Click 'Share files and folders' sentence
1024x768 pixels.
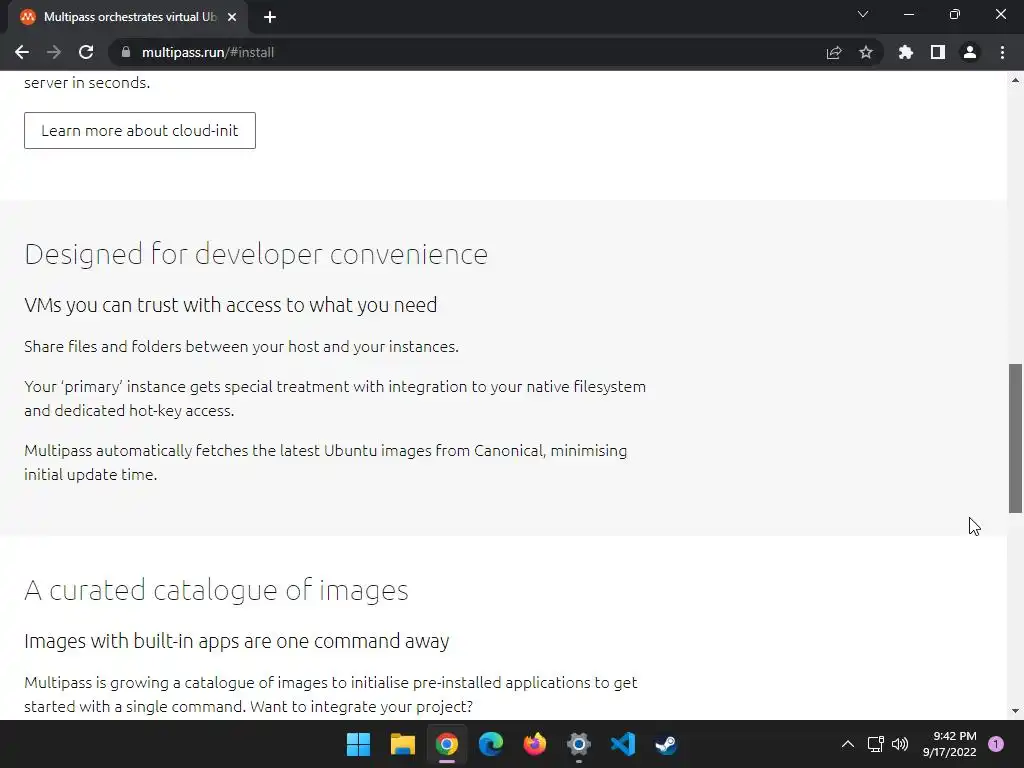click(242, 347)
